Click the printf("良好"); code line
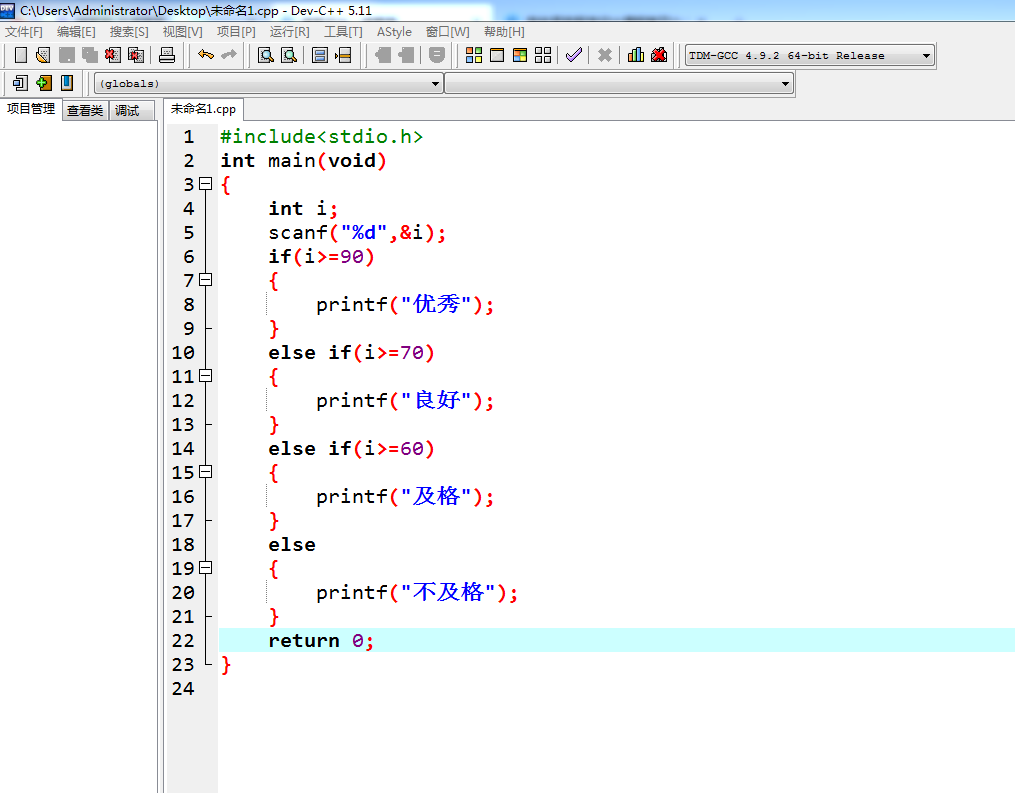Viewport: 1015px width, 793px height. tap(405, 400)
